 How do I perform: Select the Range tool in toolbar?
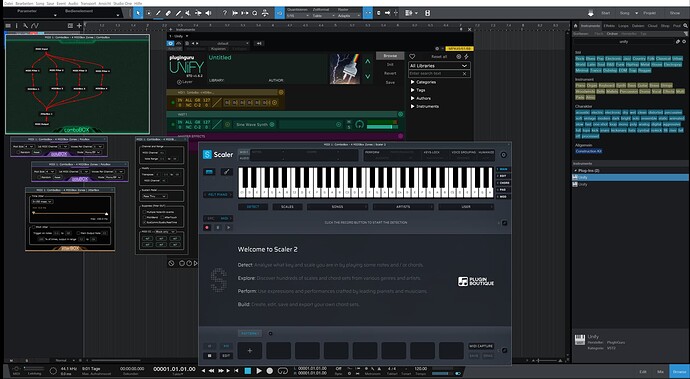(x=148, y=13)
